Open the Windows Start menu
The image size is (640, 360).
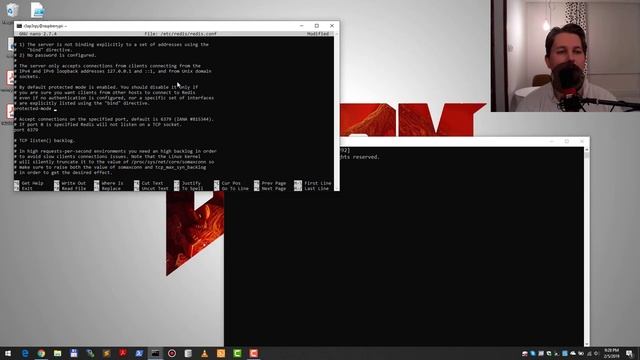8,353
